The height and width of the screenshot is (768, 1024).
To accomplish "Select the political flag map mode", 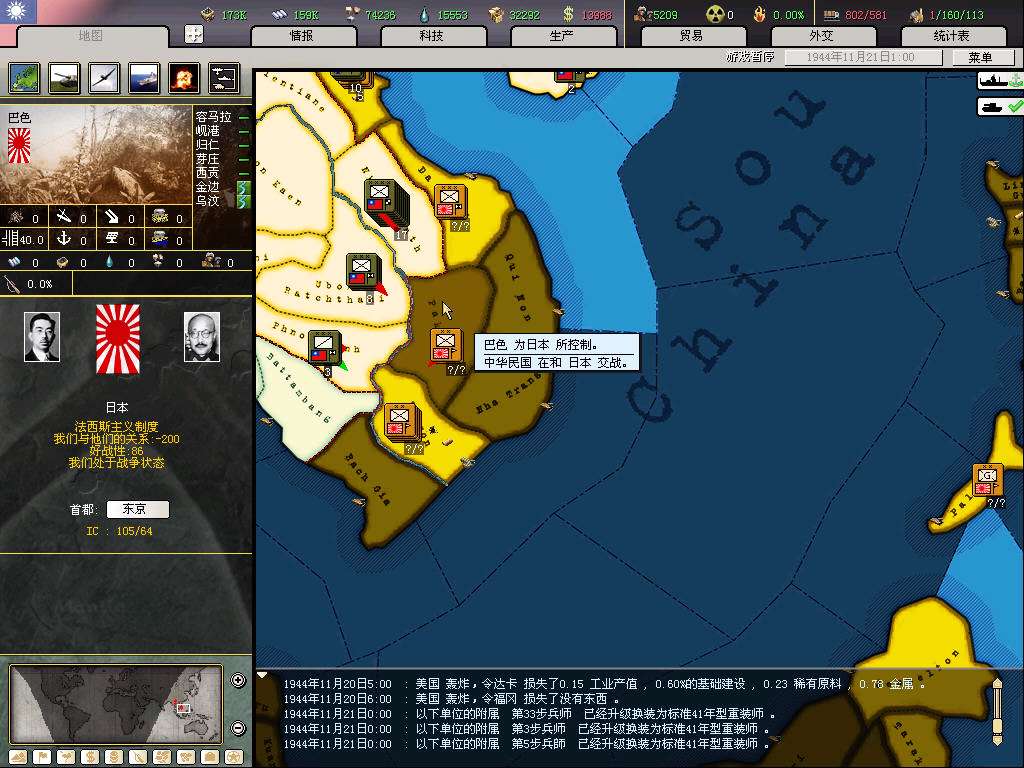I will [x=42, y=758].
